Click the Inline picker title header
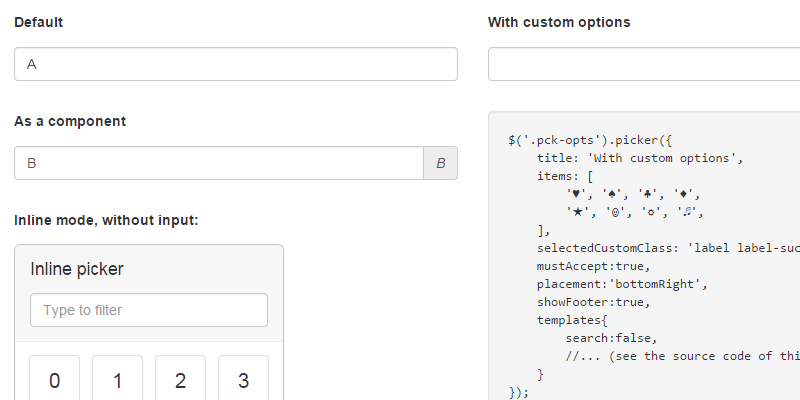The image size is (800, 400). (x=78, y=269)
